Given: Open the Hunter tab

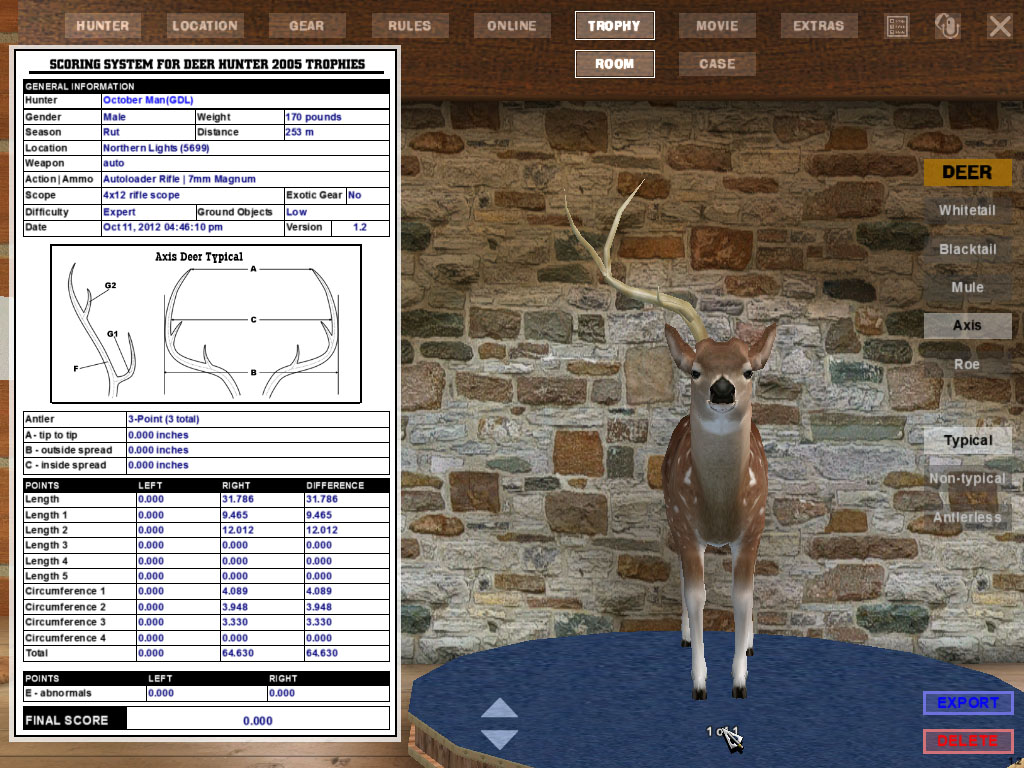Looking at the screenshot, I should pyautogui.click(x=103, y=26).
